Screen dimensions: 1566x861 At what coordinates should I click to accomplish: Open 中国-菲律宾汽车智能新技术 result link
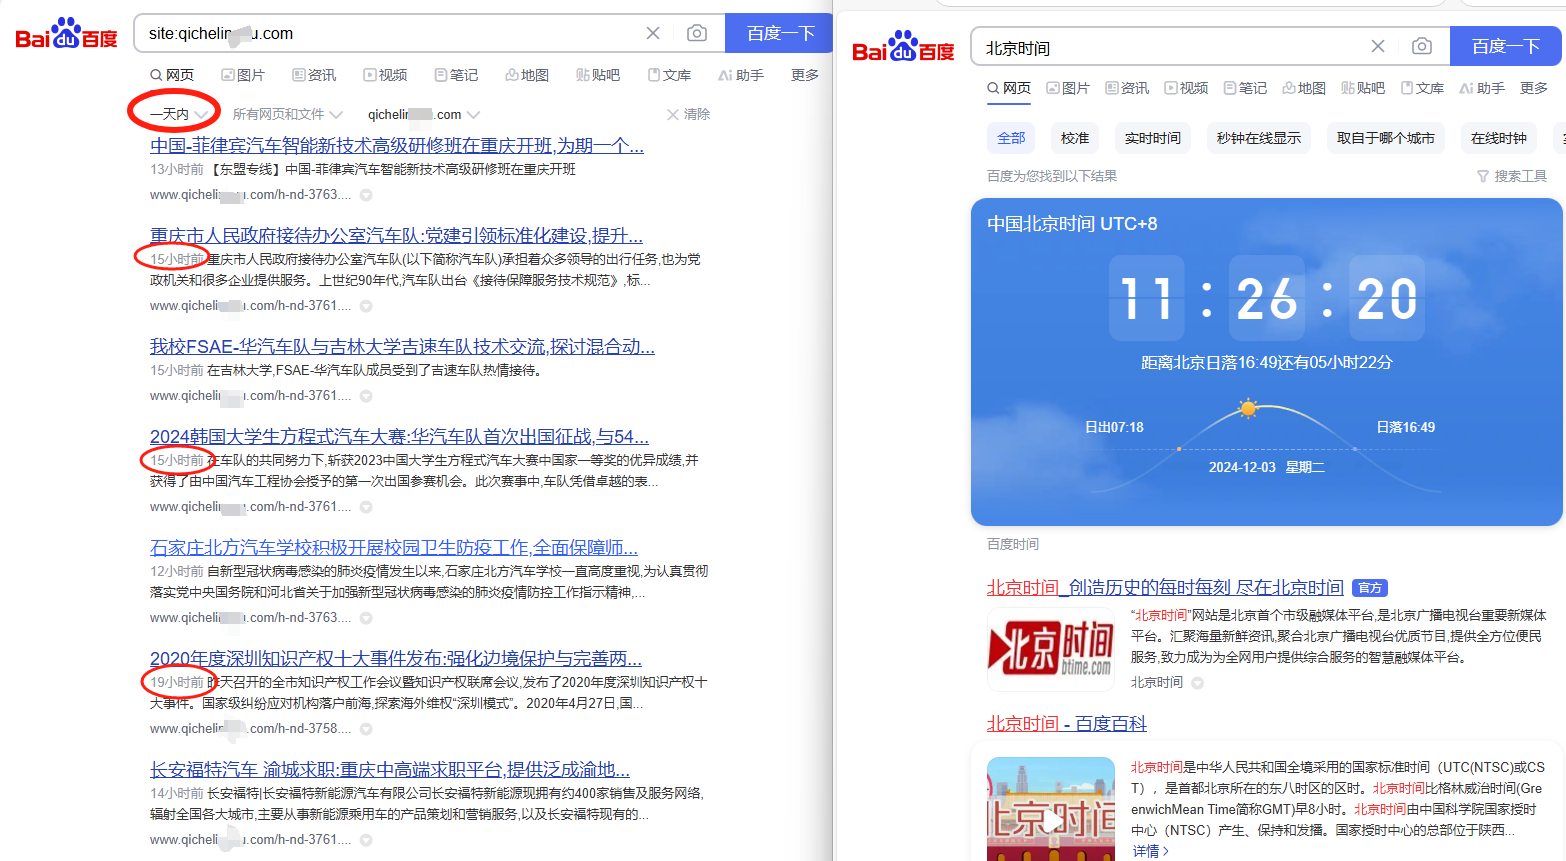(x=397, y=146)
